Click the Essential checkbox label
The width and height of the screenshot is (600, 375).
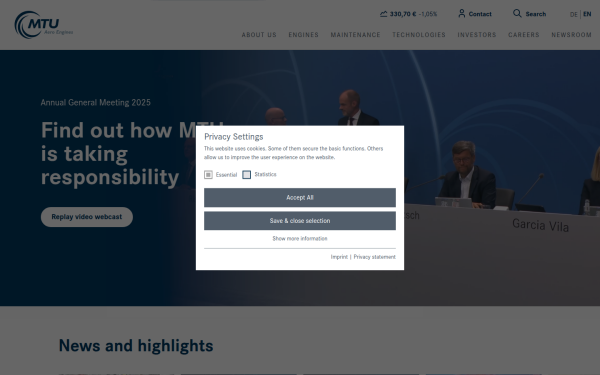click(227, 175)
